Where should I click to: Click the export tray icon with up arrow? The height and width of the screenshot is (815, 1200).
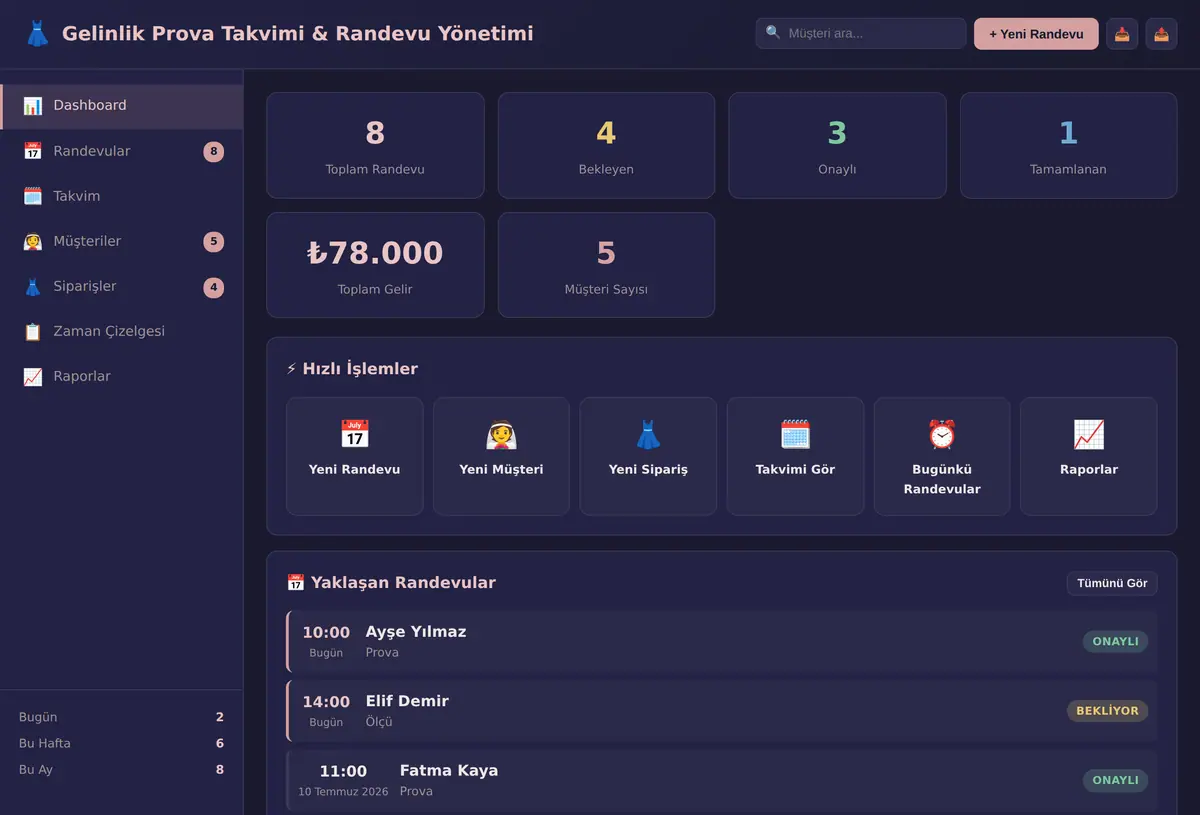(1161, 34)
